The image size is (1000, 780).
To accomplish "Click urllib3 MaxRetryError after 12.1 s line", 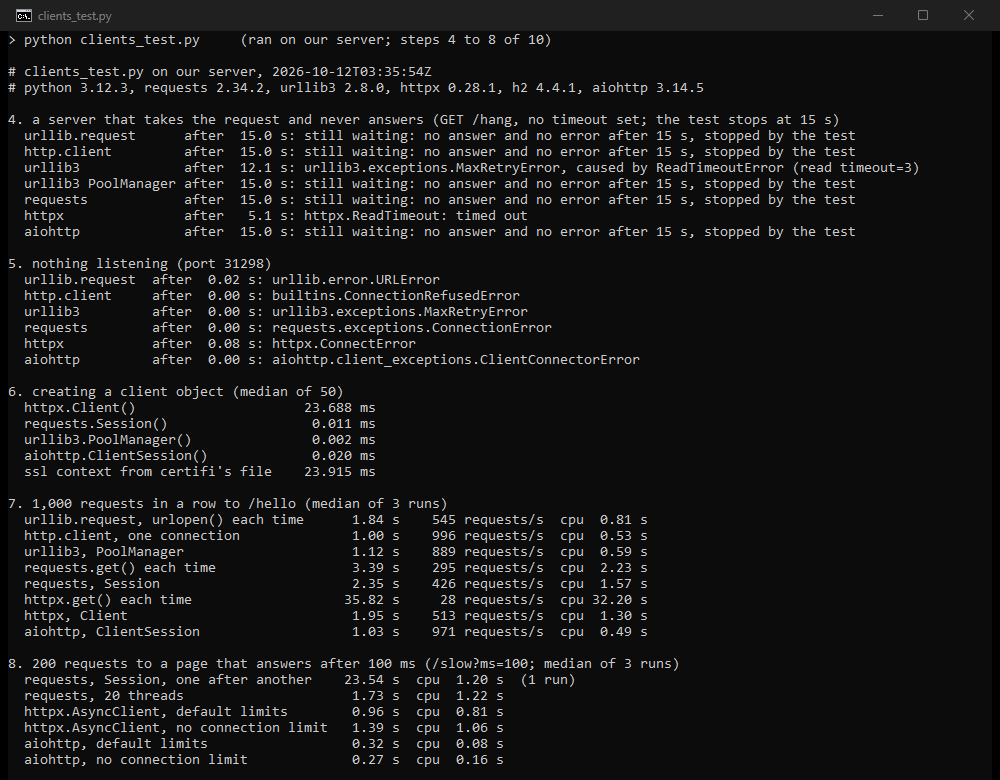I will pos(471,168).
